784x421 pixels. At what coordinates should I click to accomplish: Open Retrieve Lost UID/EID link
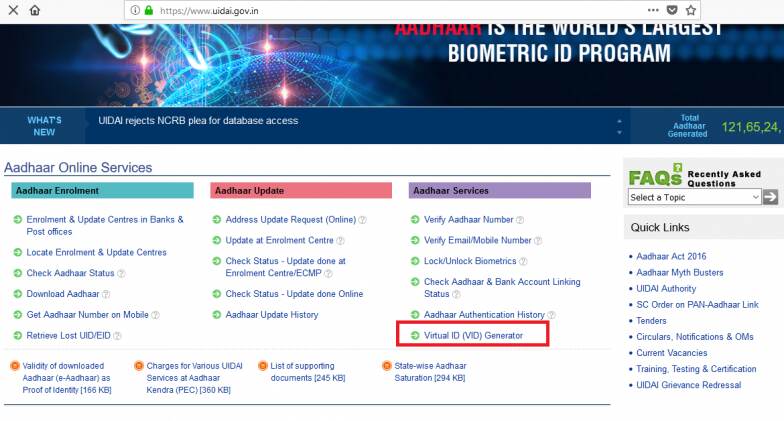tap(68, 336)
